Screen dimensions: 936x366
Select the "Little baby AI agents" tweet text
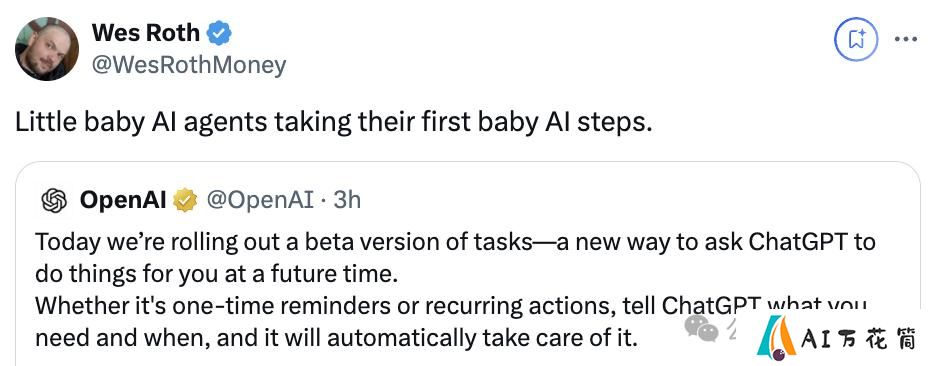(333, 122)
